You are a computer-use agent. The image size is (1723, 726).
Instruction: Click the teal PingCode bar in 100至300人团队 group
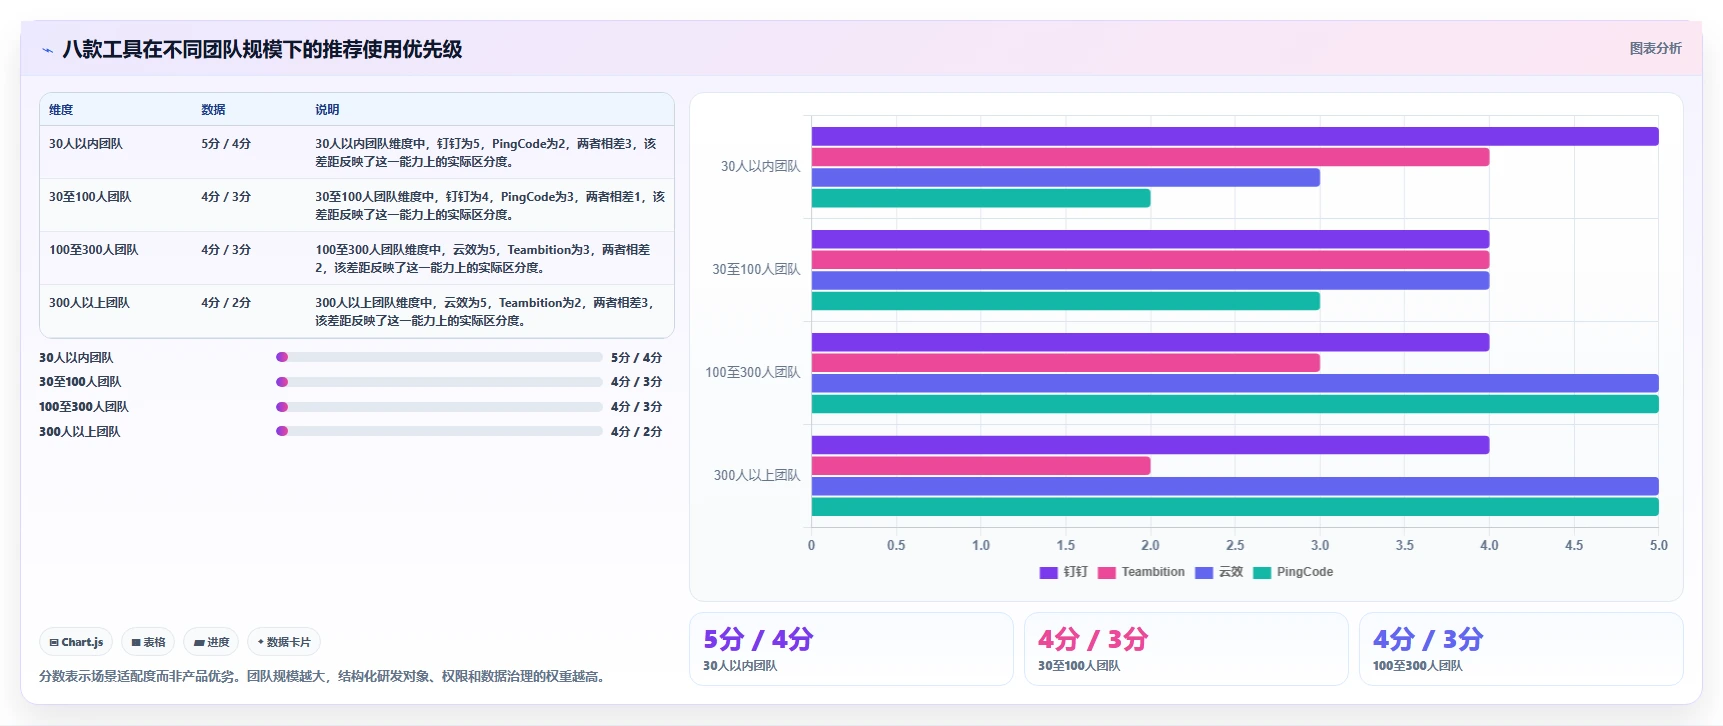(1235, 404)
